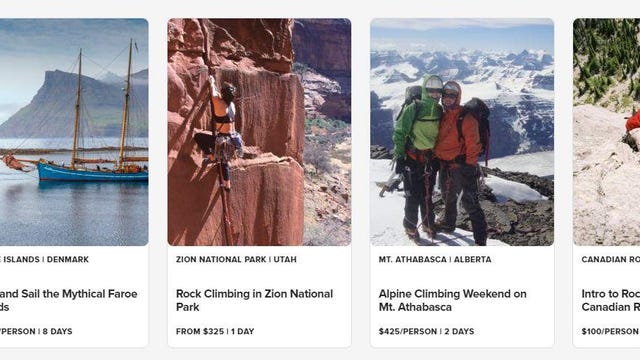Click the Mt. Athabasca card's white text area

tap(462, 297)
